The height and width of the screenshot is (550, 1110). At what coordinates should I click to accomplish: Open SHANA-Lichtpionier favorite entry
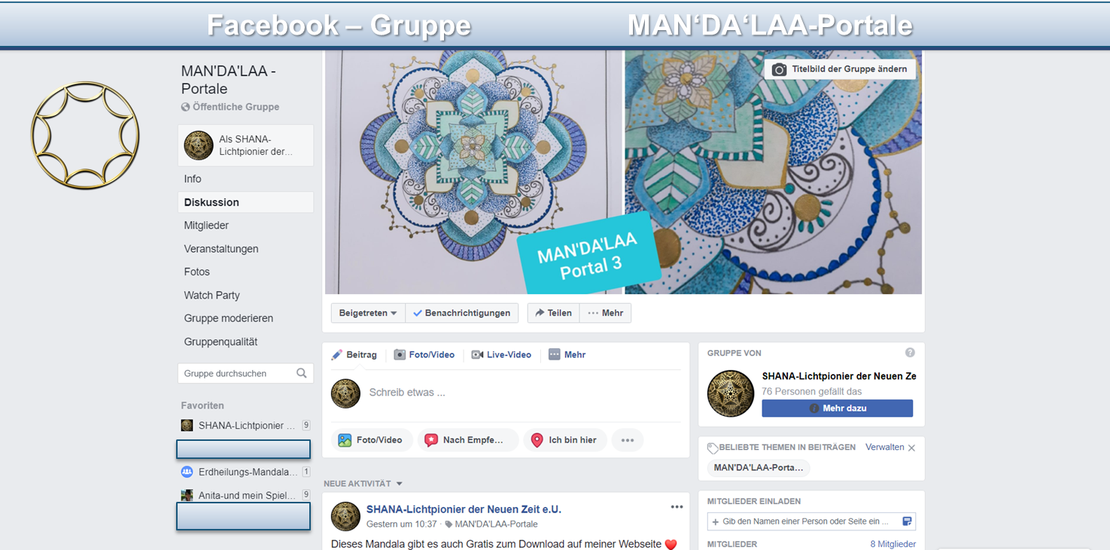click(x=246, y=425)
